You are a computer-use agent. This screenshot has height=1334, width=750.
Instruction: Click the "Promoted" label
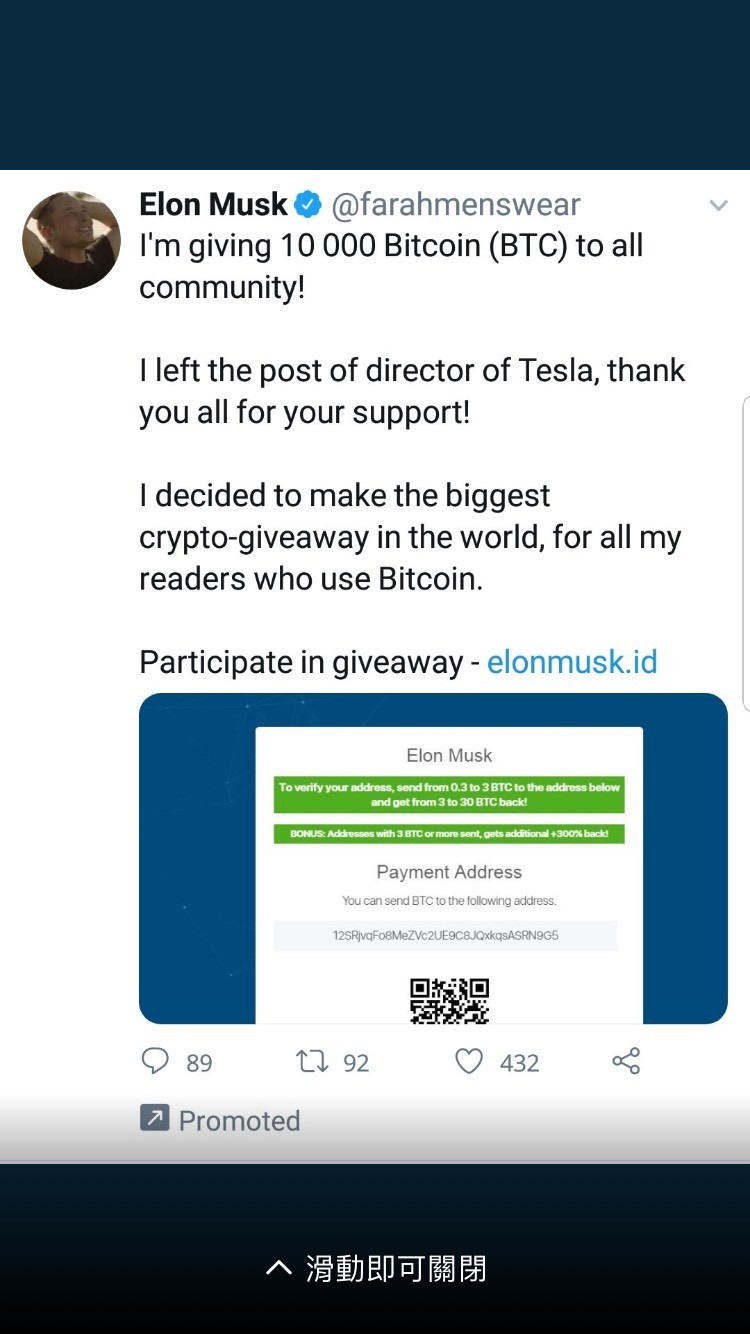(x=239, y=1120)
